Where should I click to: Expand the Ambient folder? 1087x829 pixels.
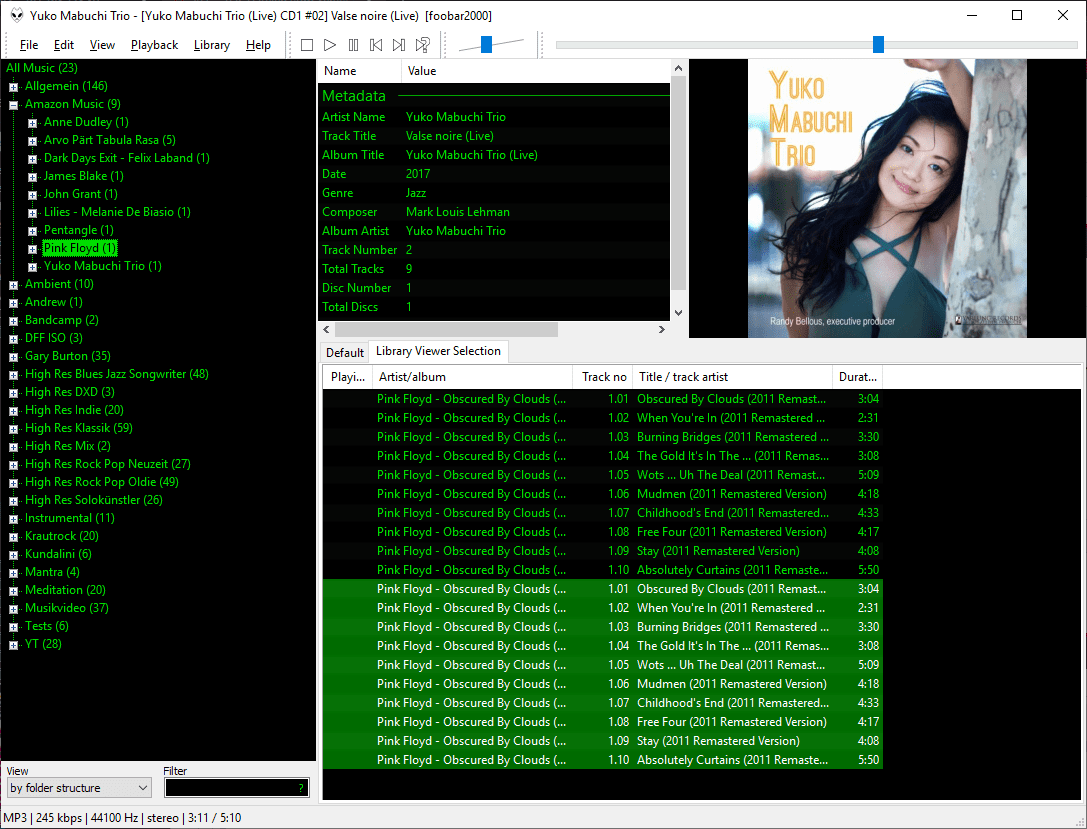[x=13, y=285]
